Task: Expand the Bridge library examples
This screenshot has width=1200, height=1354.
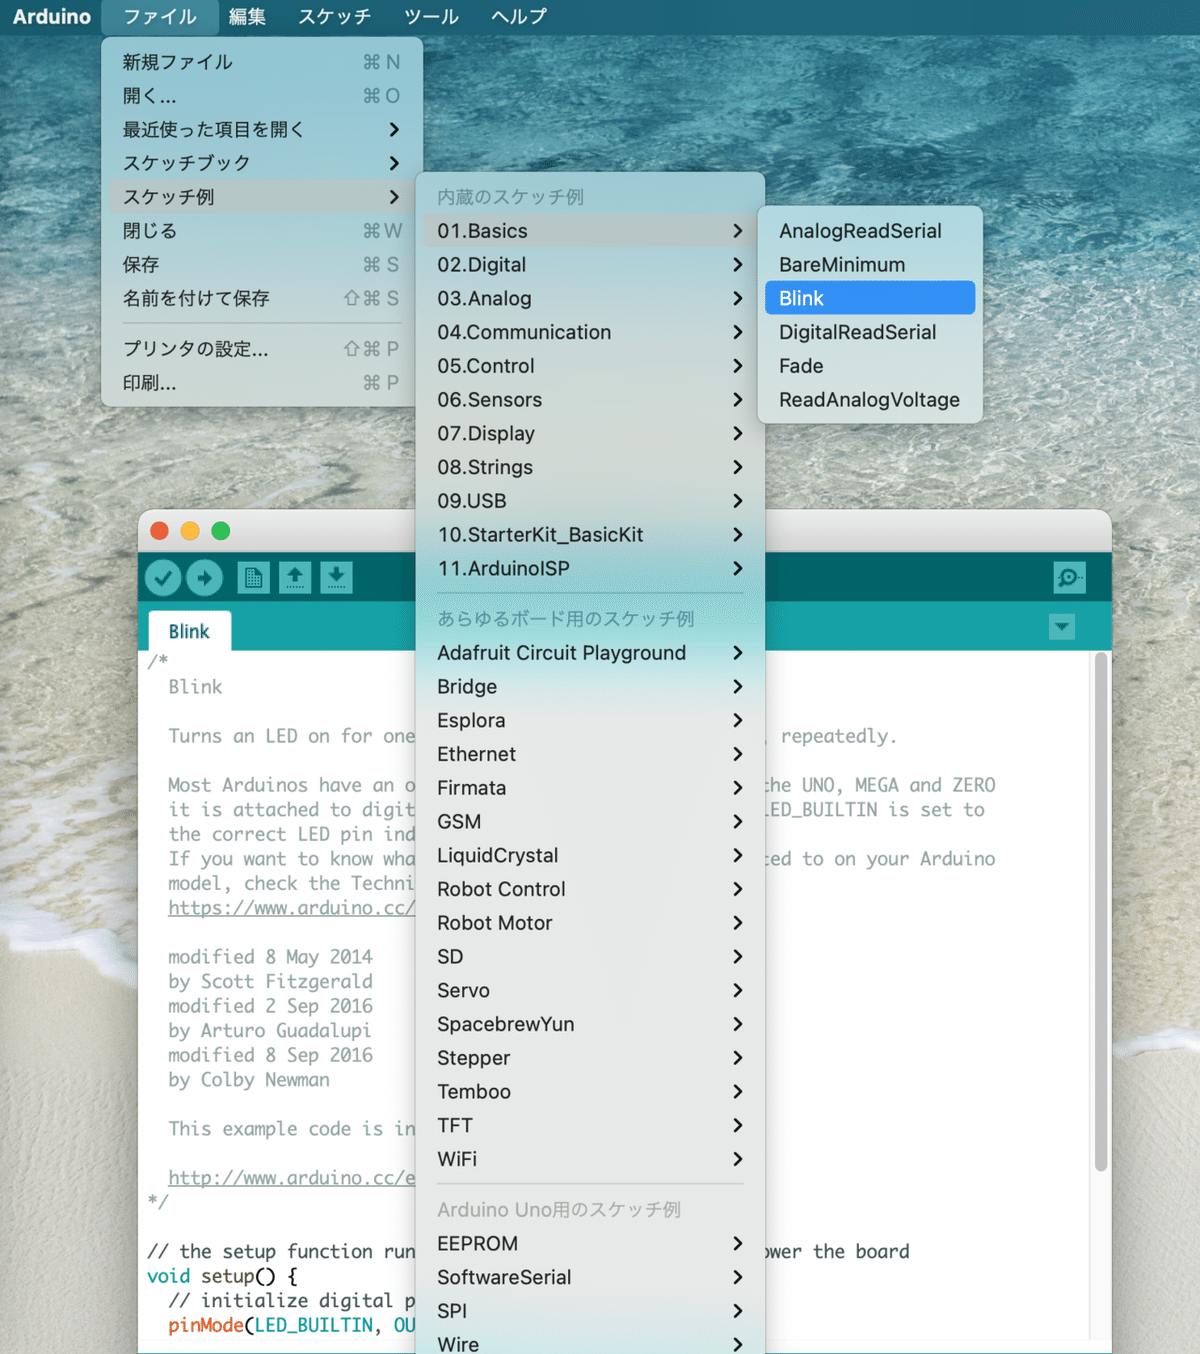Action: [590, 687]
